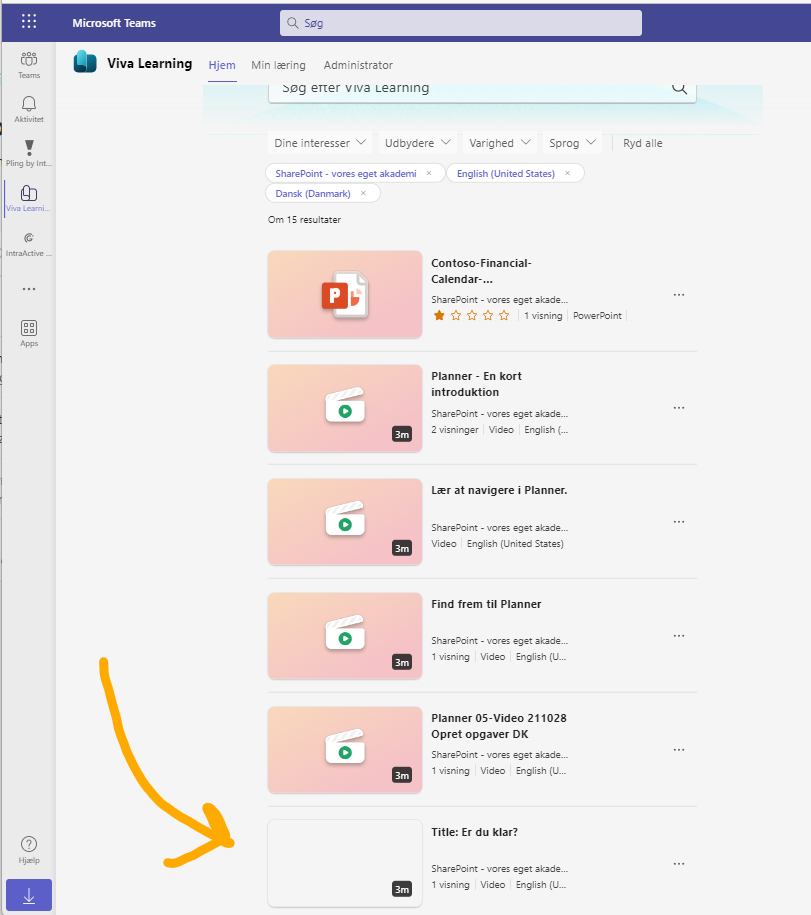The width and height of the screenshot is (811, 915).
Task: Click the Microsoft Teams title text
Action: (x=114, y=23)
